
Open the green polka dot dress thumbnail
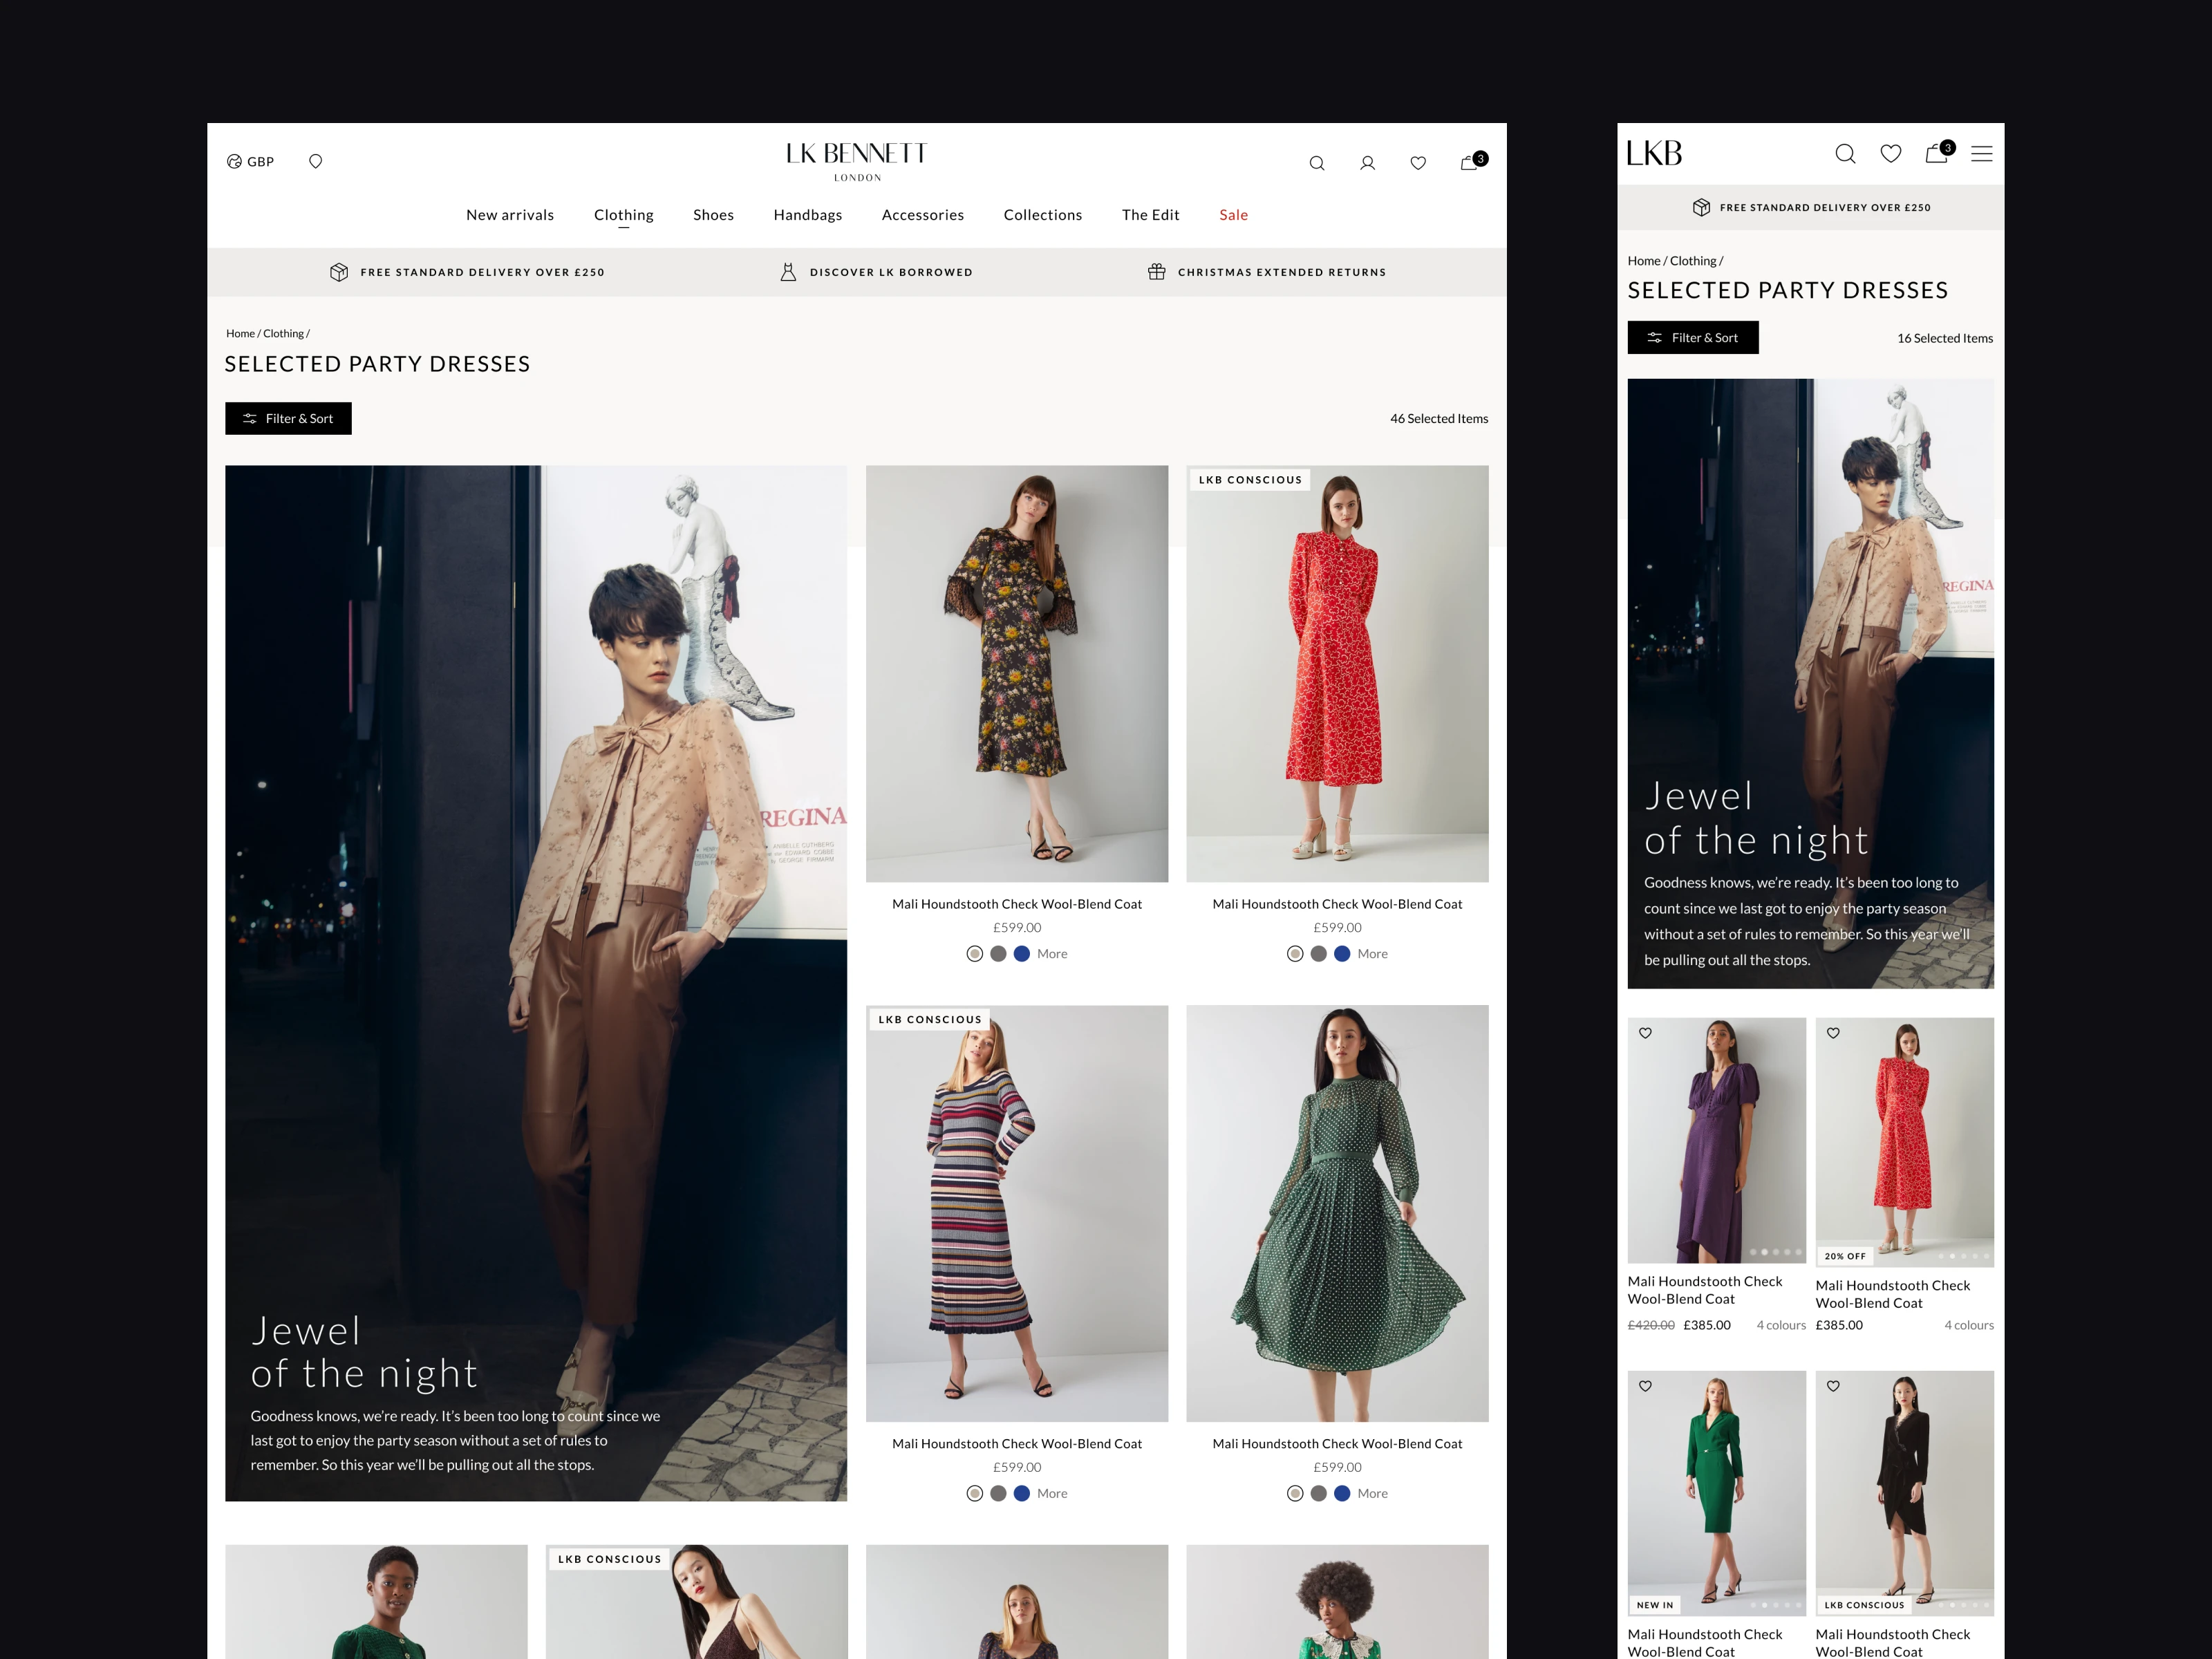point(1336,1213)
